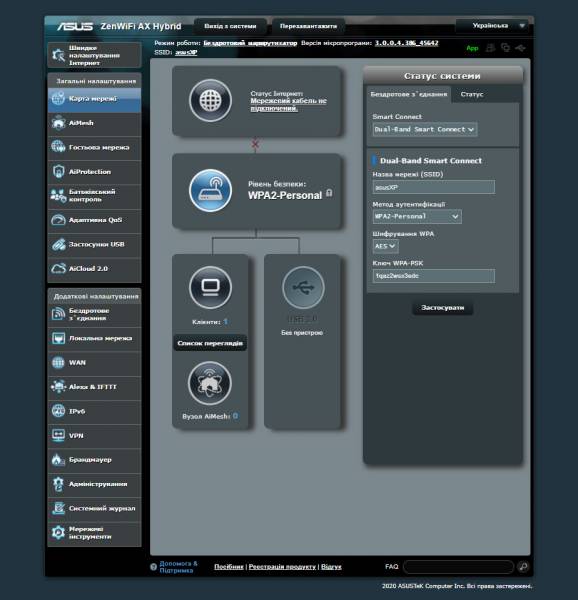This screenshot has height=600, width=578.
Task: Open the manual link in footer
Action: pyautogui.click(x=229, y=567)
